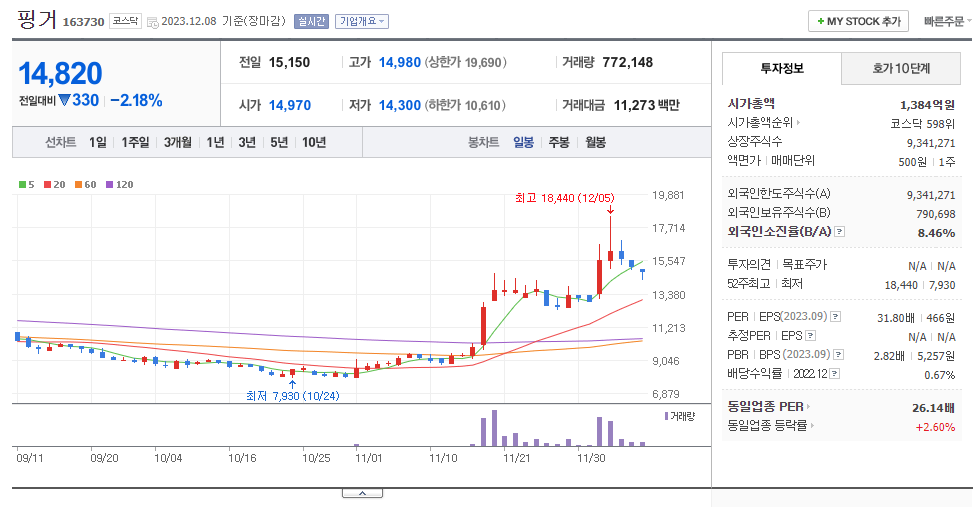Switch to the 투자정보 tab
The image size is (977, 507).
(x=781, y=69)
